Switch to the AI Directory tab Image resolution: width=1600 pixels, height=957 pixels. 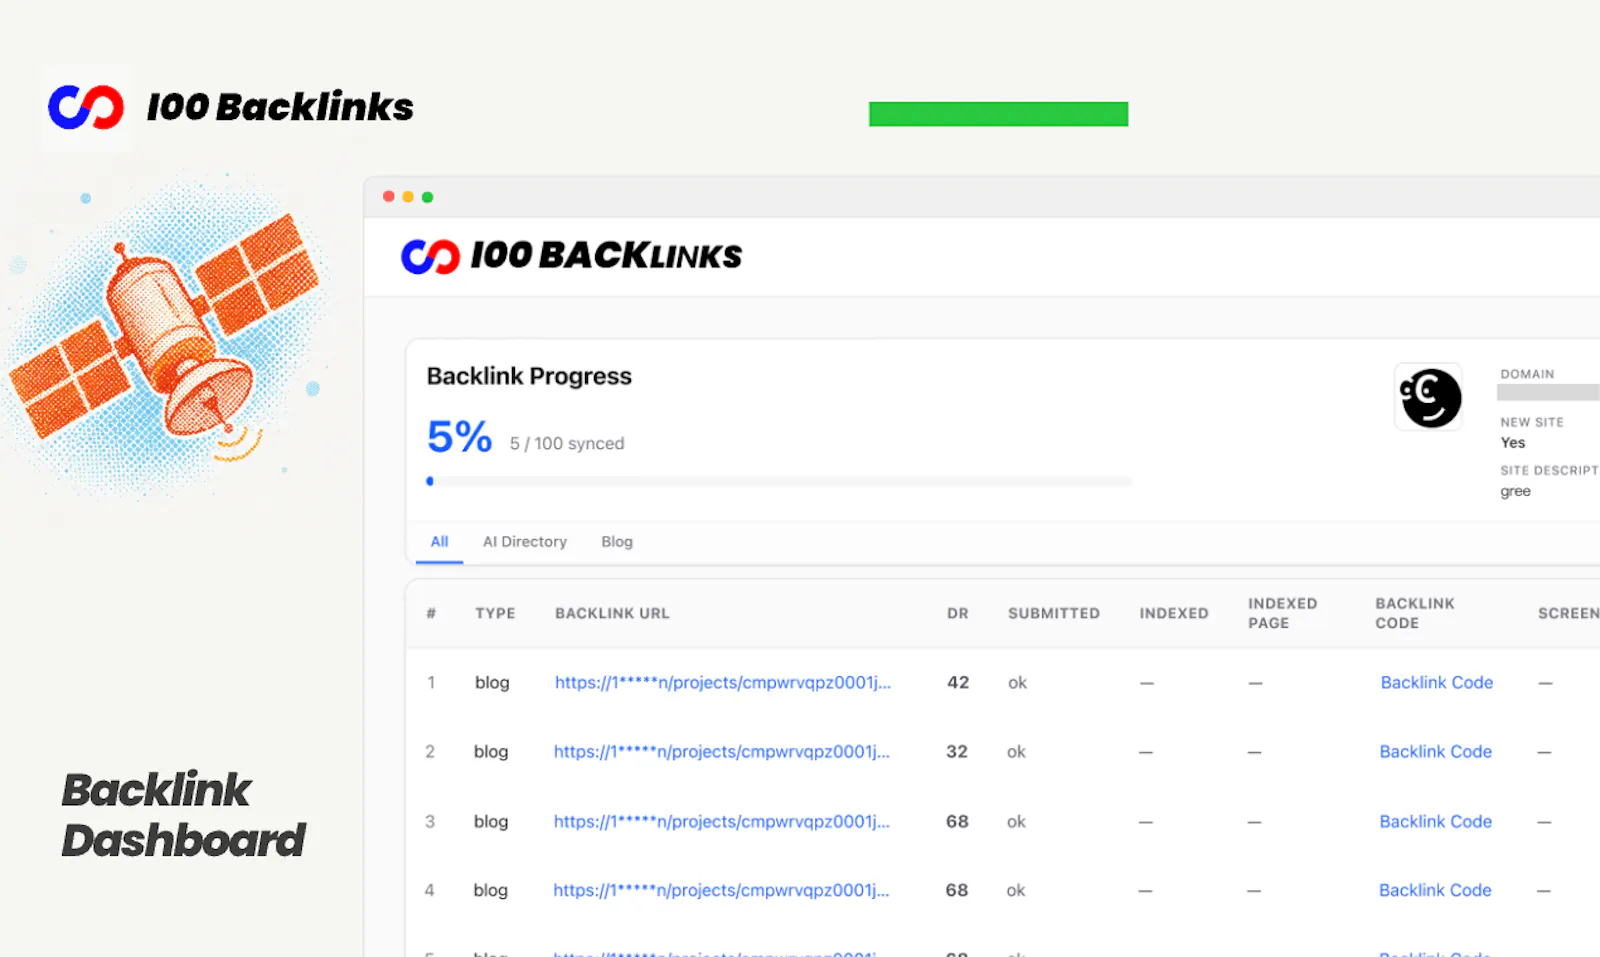point(525,542)
